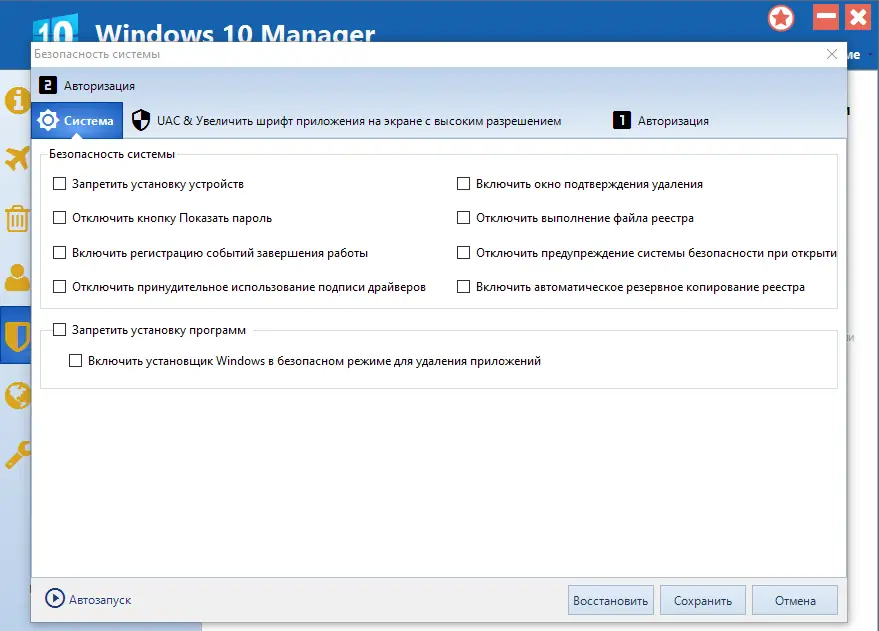Toggle Отключить кнопку Показать пароль
Image resolution: width=879 pixels, height=631 pixels.
pos(59,217)
